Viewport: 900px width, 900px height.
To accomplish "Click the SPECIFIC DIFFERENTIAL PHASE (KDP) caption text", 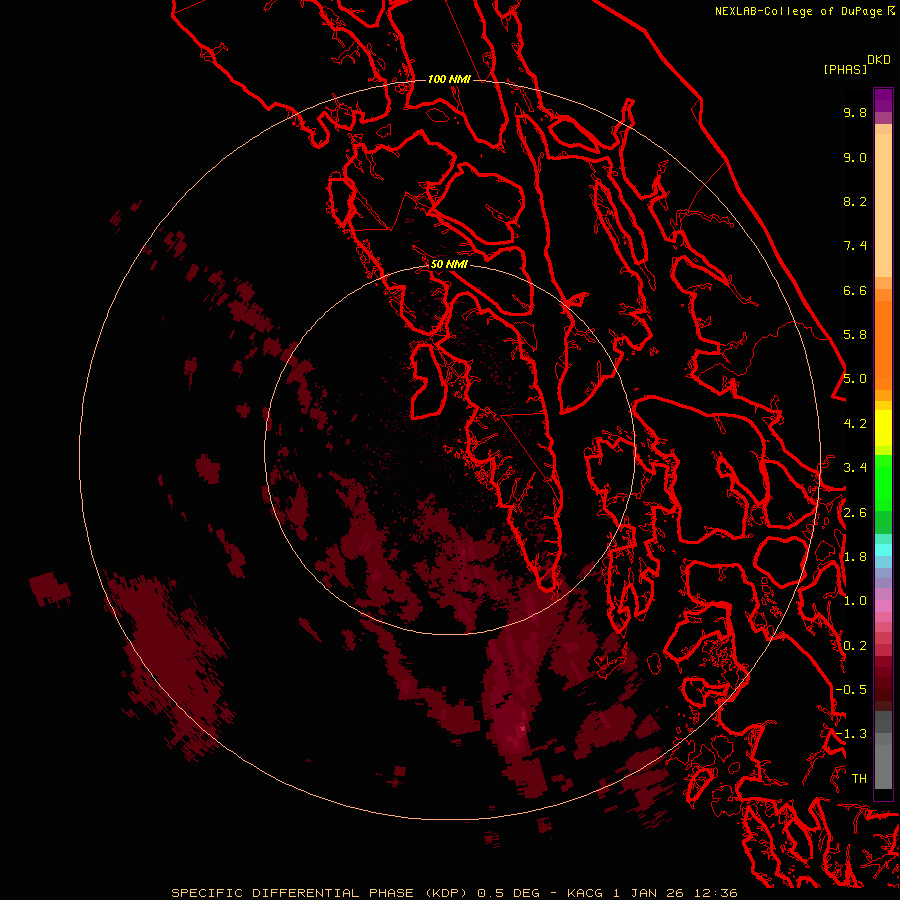I will [x=320, y=893].
